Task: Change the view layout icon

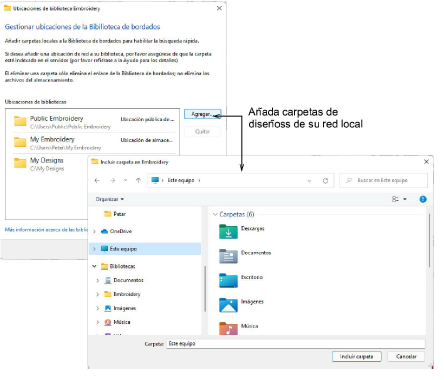Action: click(x=395, y=199)
